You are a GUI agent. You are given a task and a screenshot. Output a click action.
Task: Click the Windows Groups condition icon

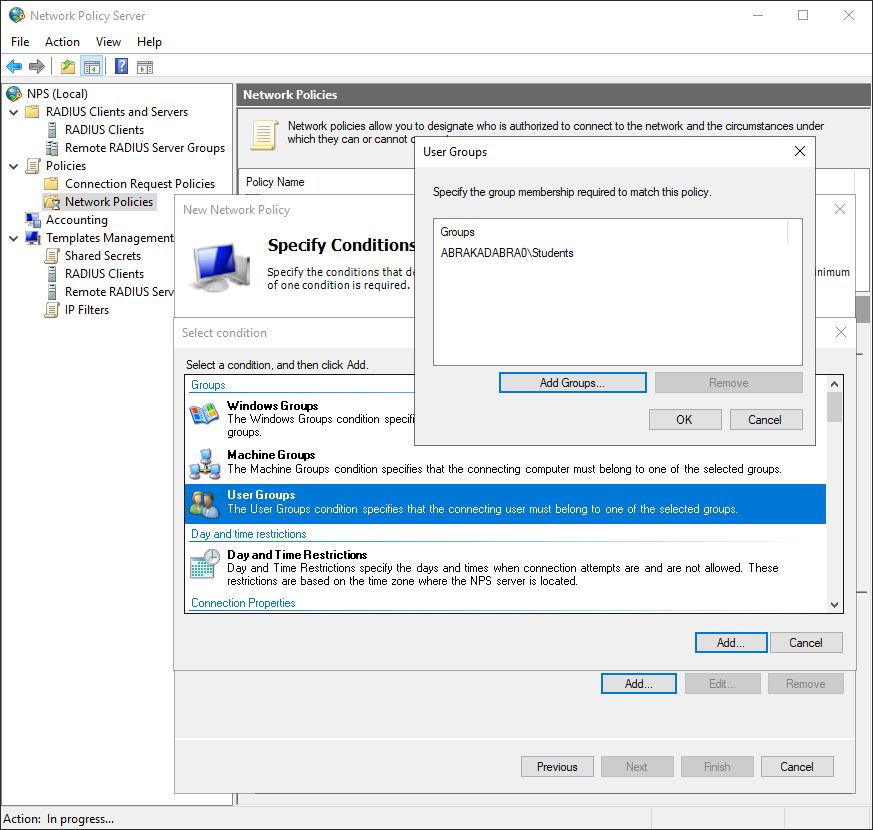(204, 415)
